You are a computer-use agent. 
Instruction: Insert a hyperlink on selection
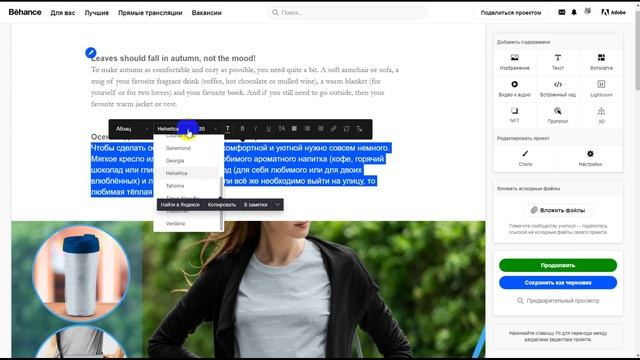[333, 129]
